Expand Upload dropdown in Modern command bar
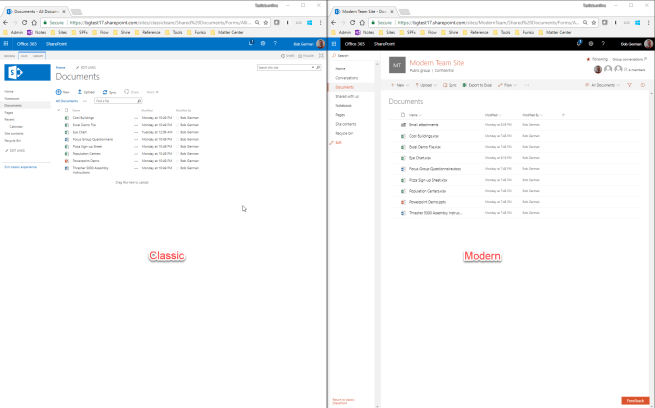The image size is (655, 408). [426, 85]
